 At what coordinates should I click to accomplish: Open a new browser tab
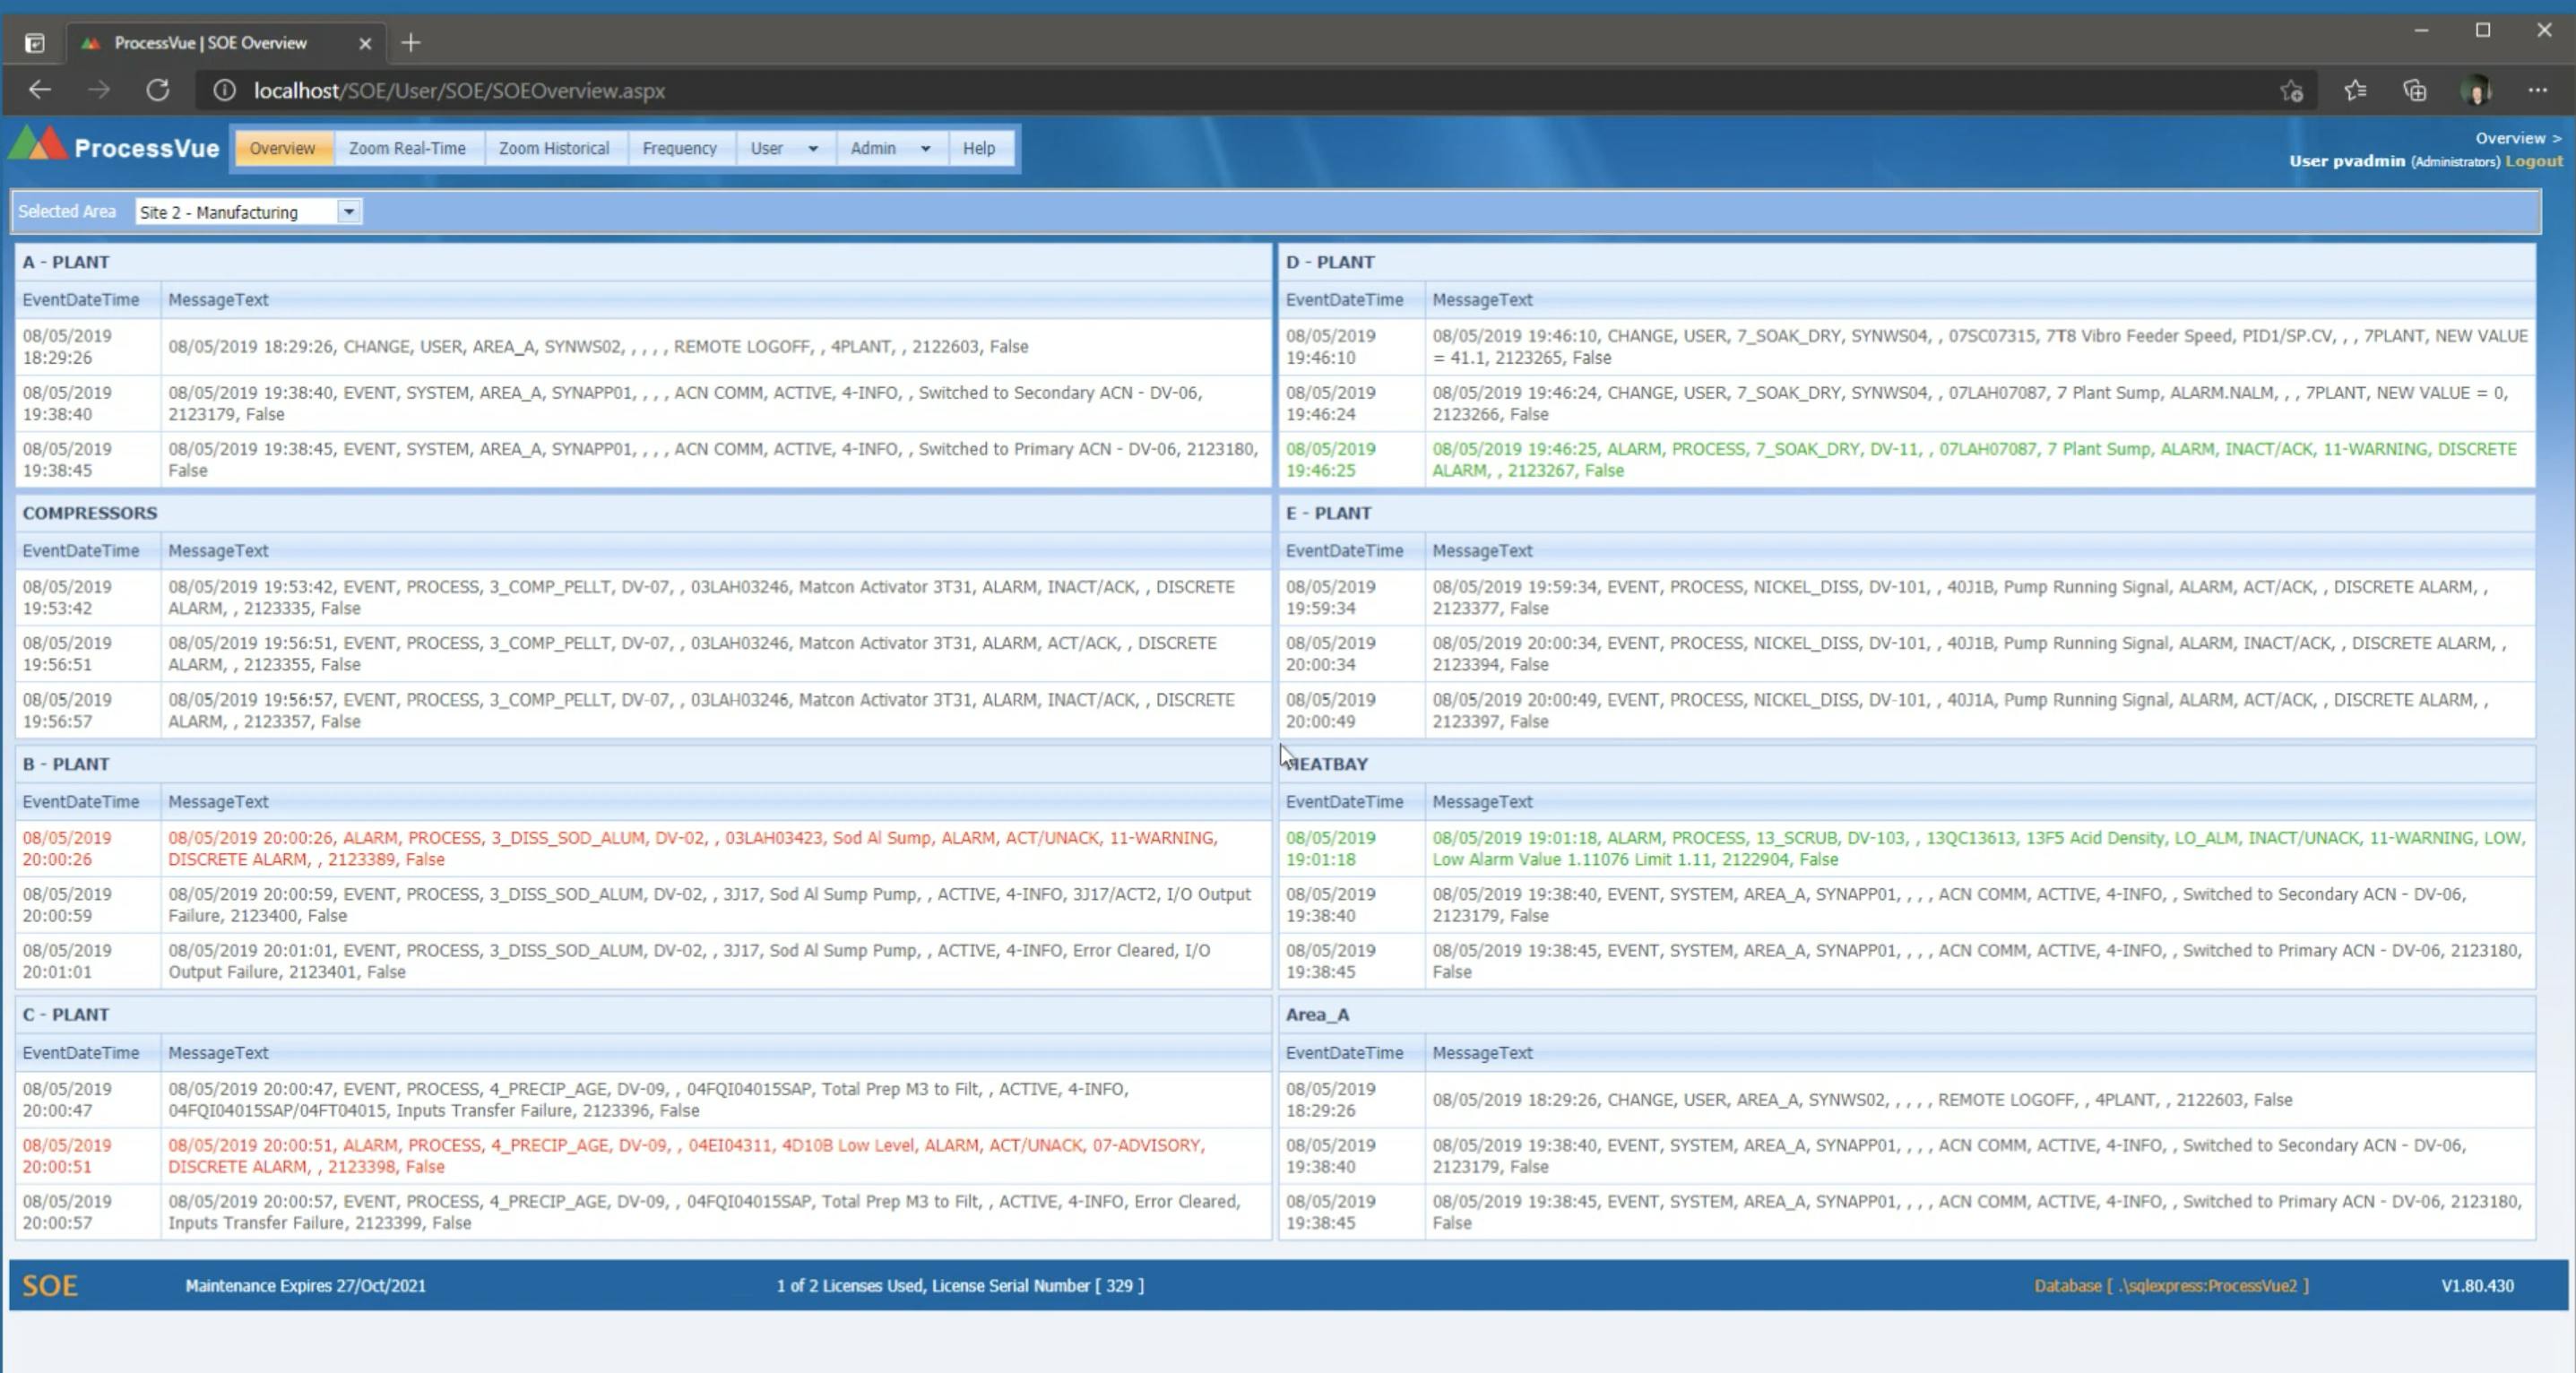[x=411, y=43]
